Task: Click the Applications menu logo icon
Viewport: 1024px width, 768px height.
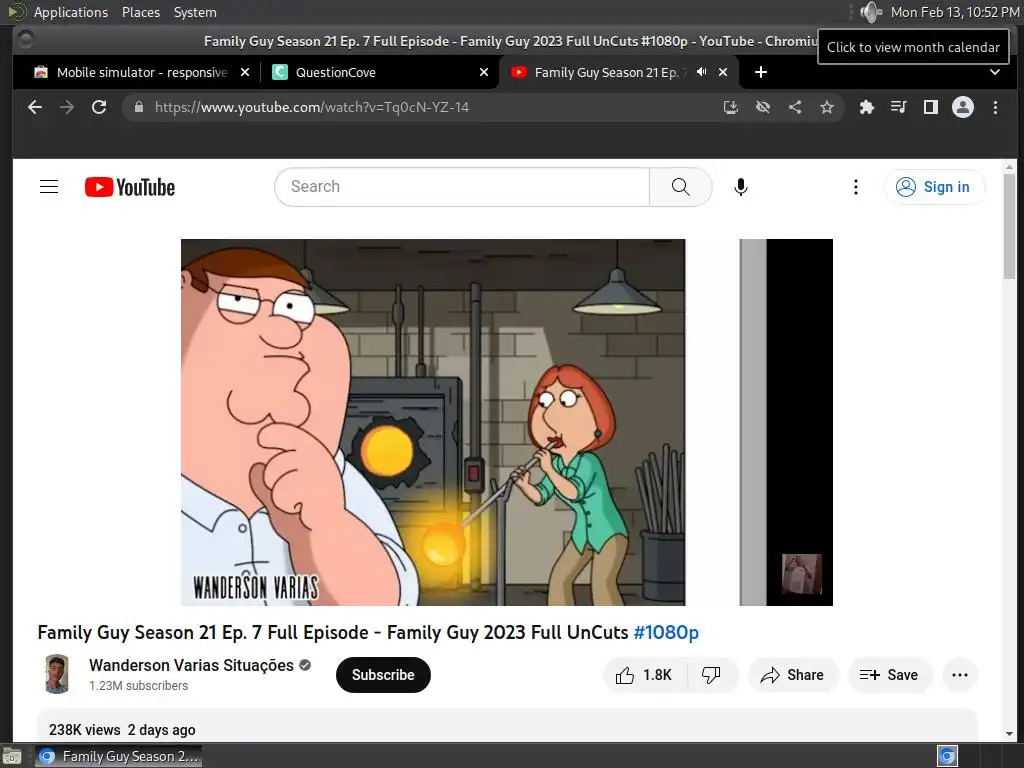Action: click(x=17, y=12)
